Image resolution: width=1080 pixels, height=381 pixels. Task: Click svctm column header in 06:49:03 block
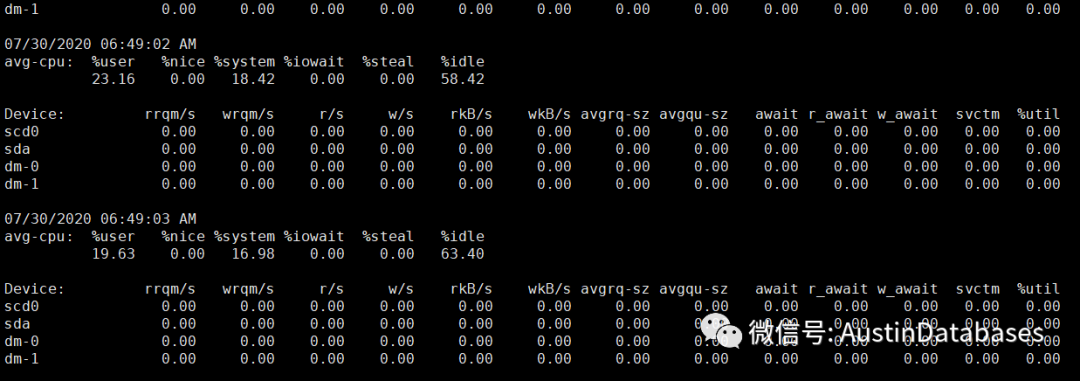(977, 289)
